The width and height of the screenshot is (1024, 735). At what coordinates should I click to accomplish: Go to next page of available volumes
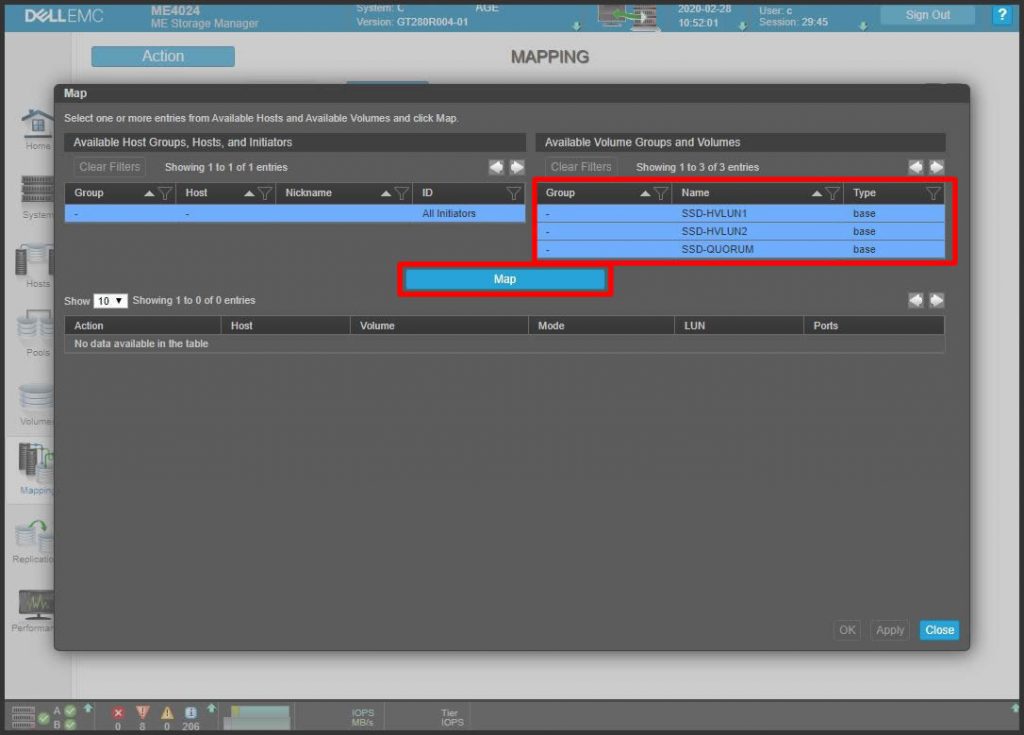[936, 167]
